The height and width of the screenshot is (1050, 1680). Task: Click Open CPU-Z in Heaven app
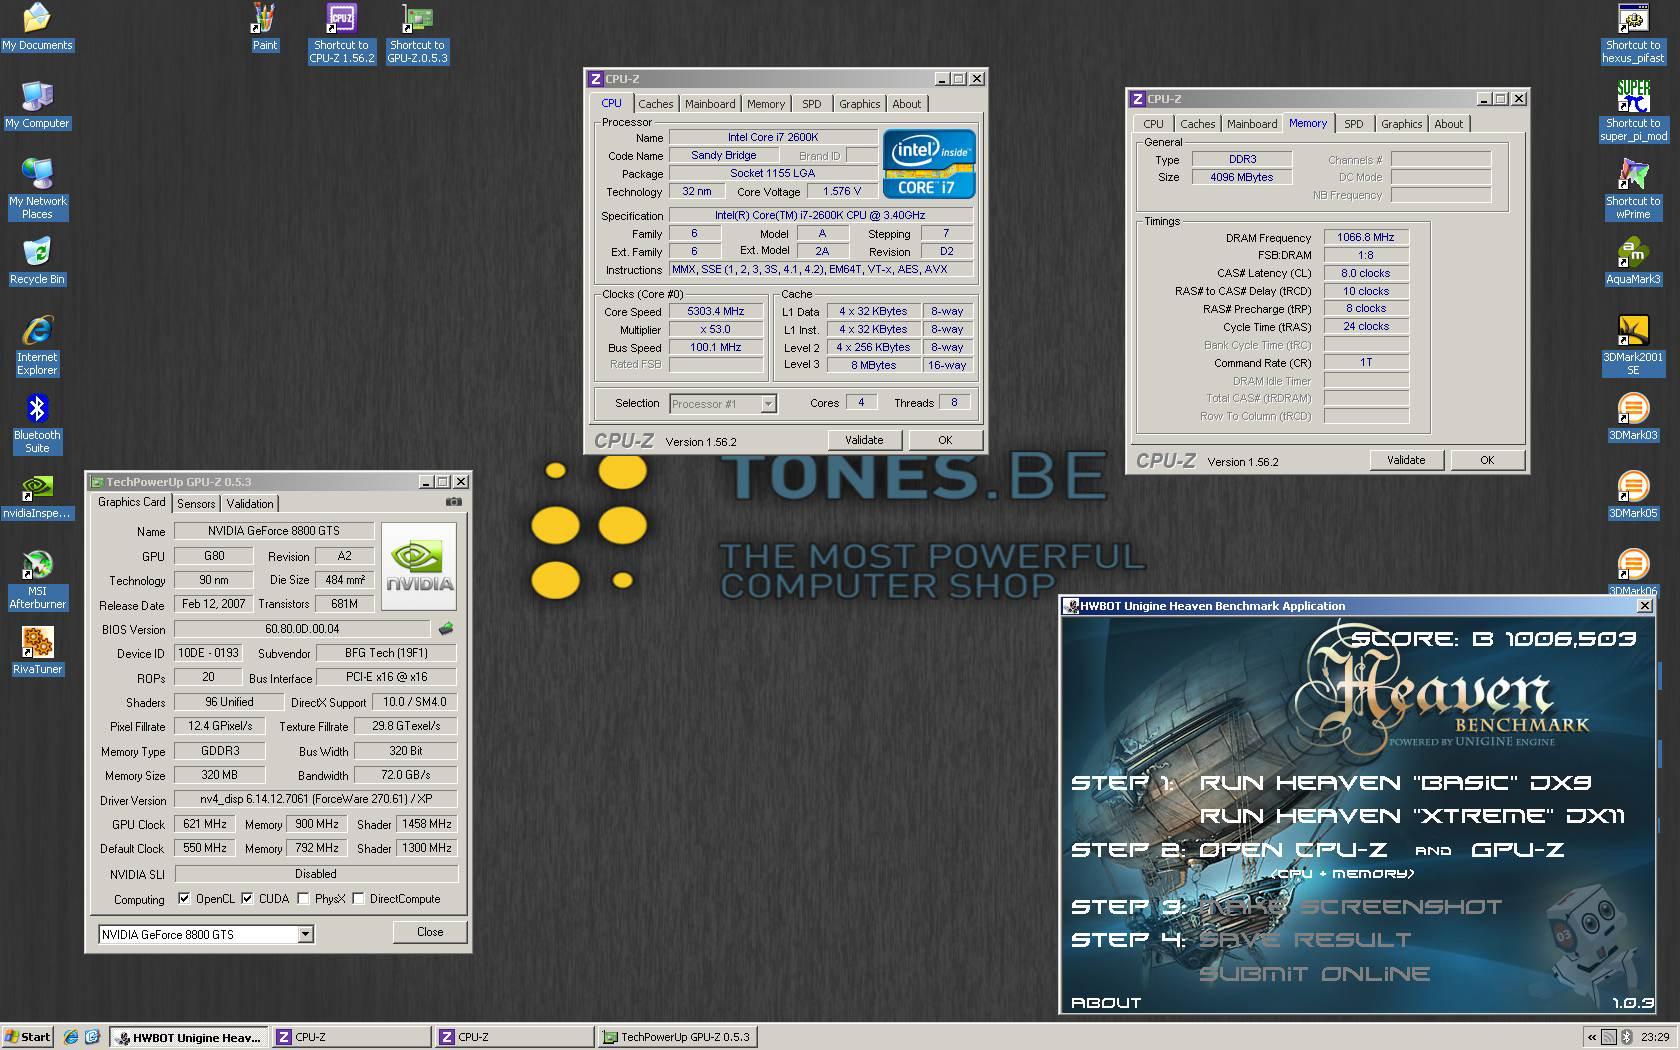tap(1292, 850)
